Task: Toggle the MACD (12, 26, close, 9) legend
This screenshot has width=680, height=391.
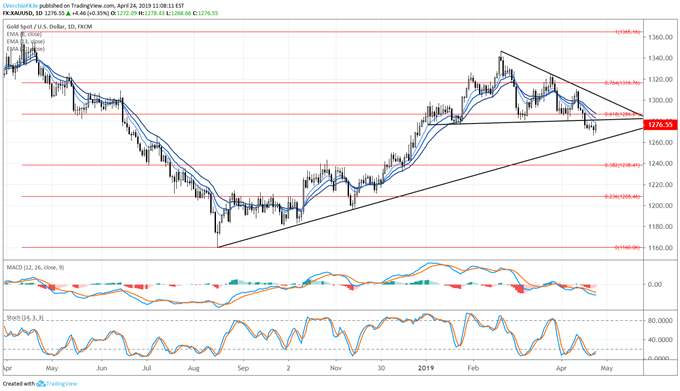Action: (x=35, y=267)
